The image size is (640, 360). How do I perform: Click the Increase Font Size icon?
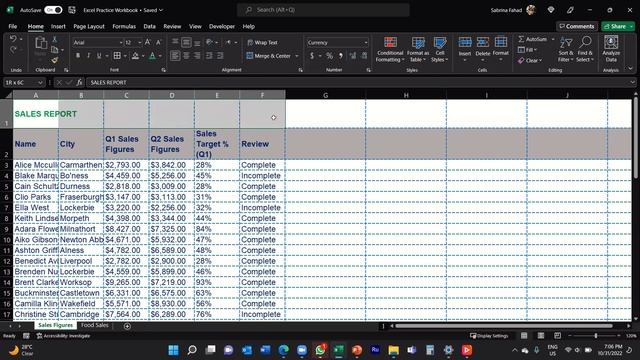point(148,42)
